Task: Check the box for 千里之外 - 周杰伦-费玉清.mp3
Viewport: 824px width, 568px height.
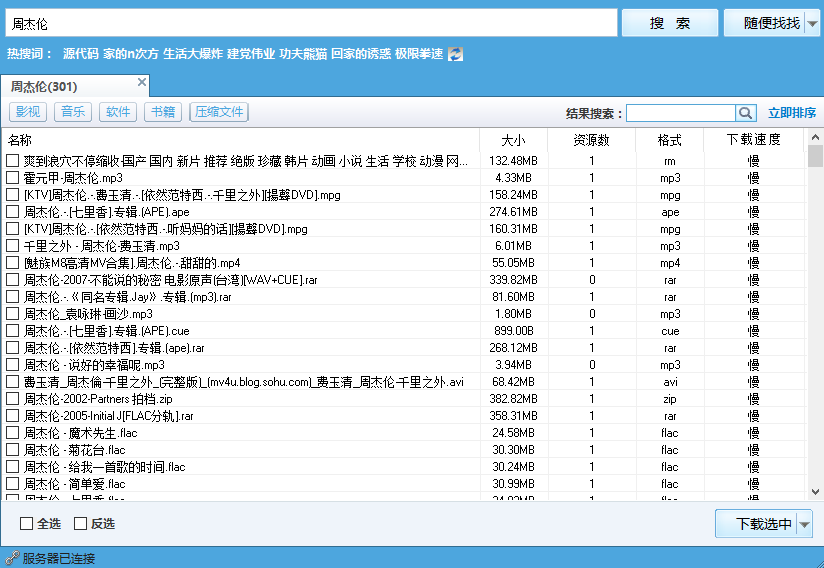Action: [13, 245]
